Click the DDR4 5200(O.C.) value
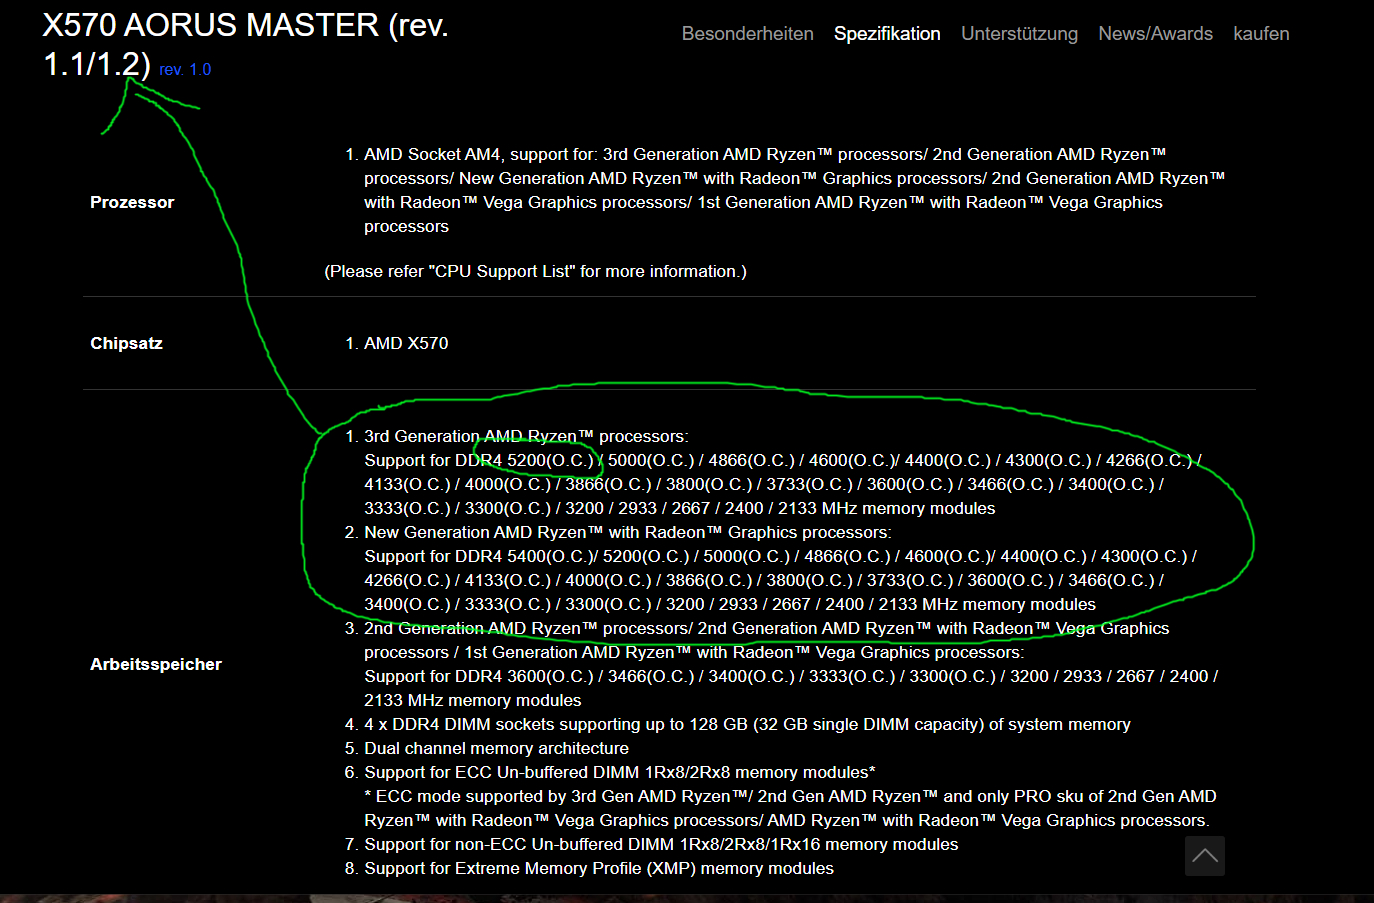This screenshot has width=1374, height=903. point(524,460)
